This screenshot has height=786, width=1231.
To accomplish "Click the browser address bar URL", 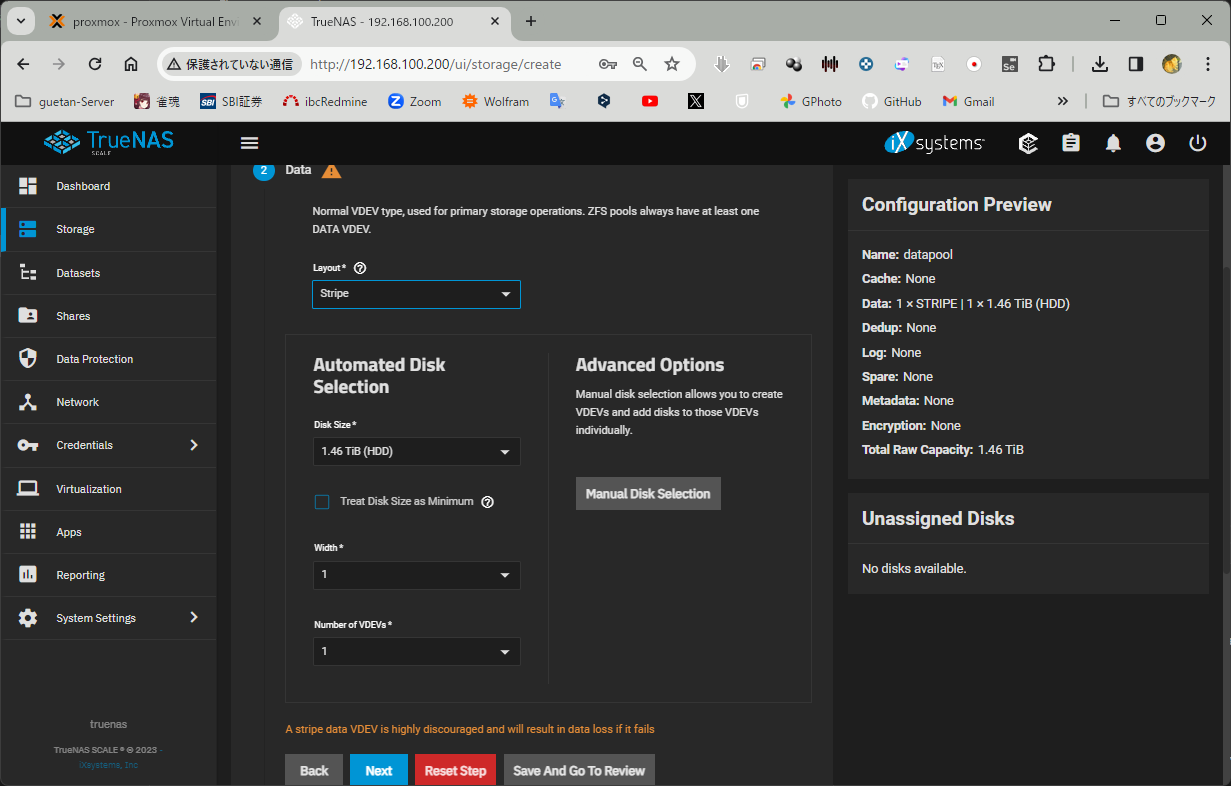I will (435, 64).
